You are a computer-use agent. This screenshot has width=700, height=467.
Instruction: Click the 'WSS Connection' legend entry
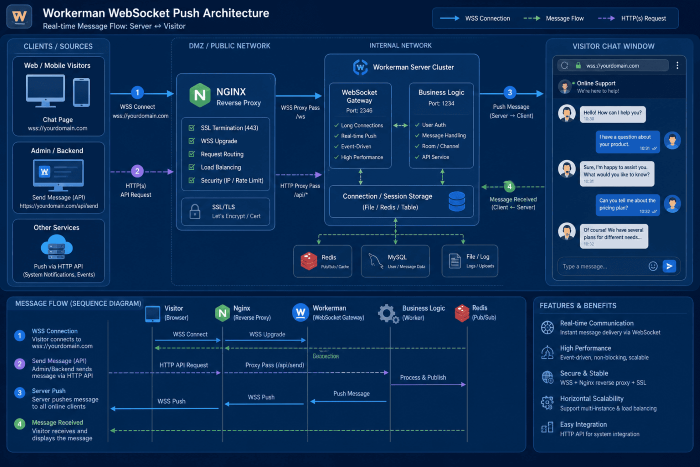tap(475, 18)
